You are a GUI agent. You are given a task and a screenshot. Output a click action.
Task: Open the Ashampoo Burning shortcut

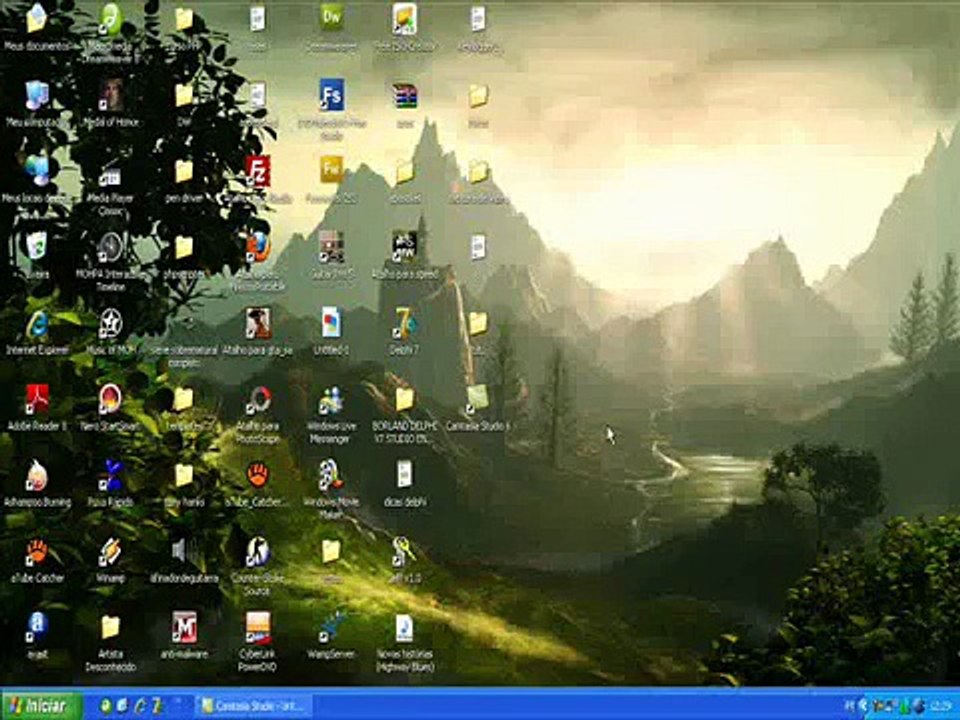pyautogui.click(x=37, y=475)
